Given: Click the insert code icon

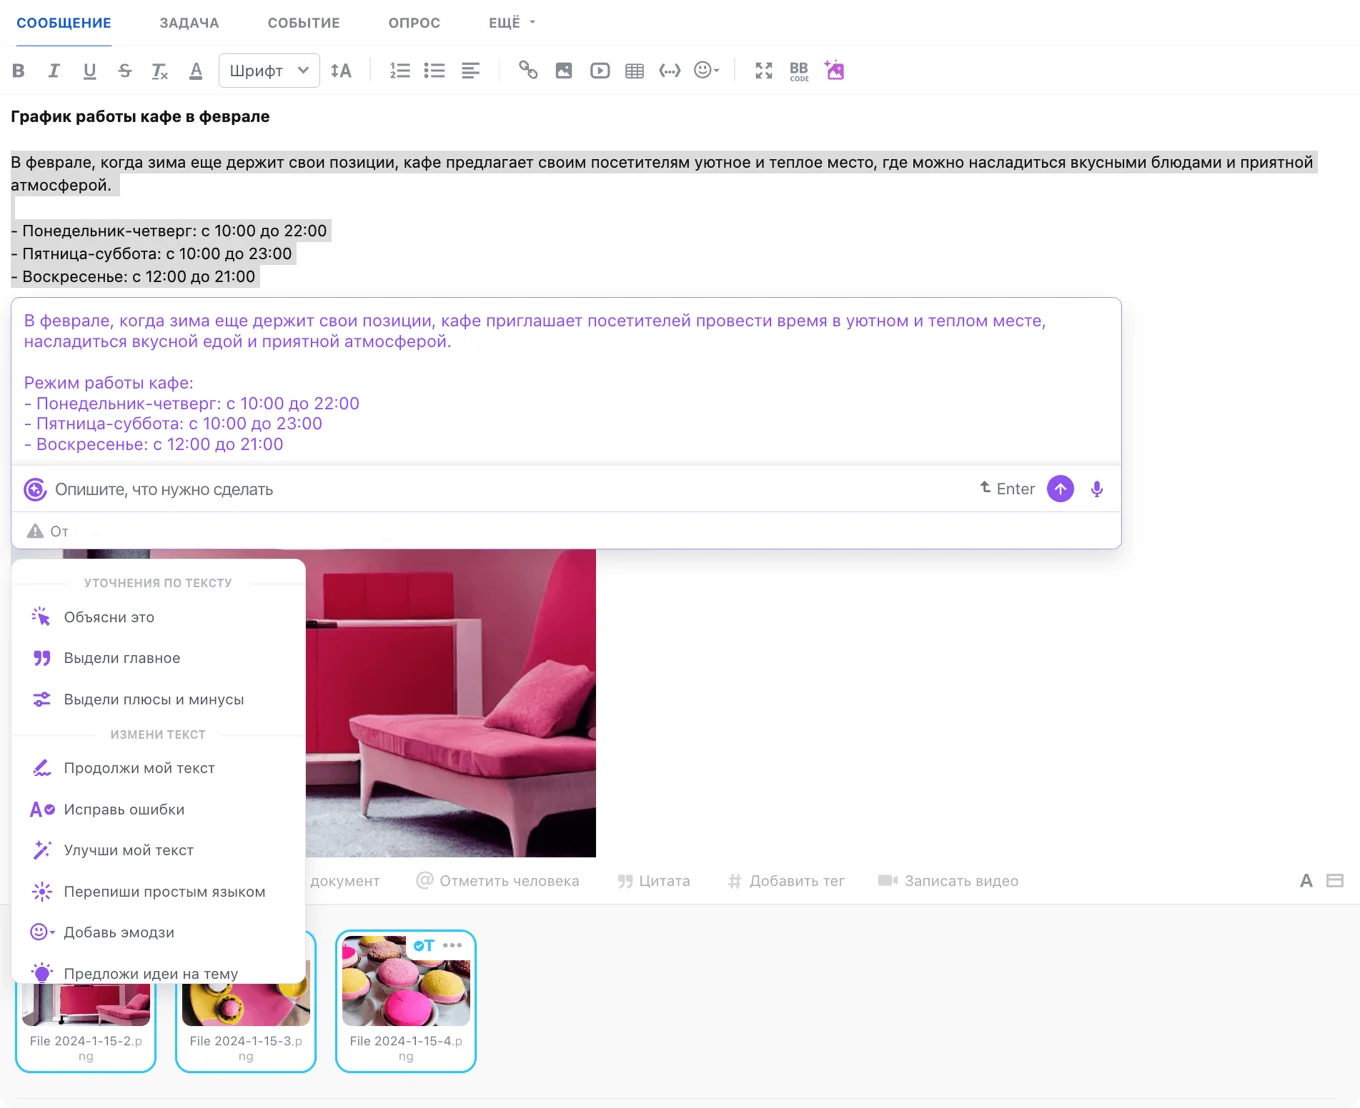Looking at the screenshot, I should 670,70.
